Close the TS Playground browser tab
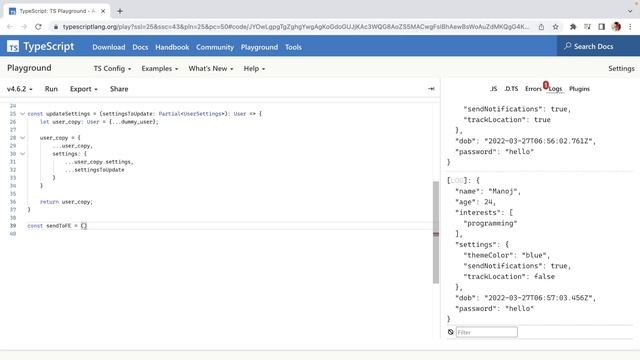The image size is (640, 360). pos(103,11)
